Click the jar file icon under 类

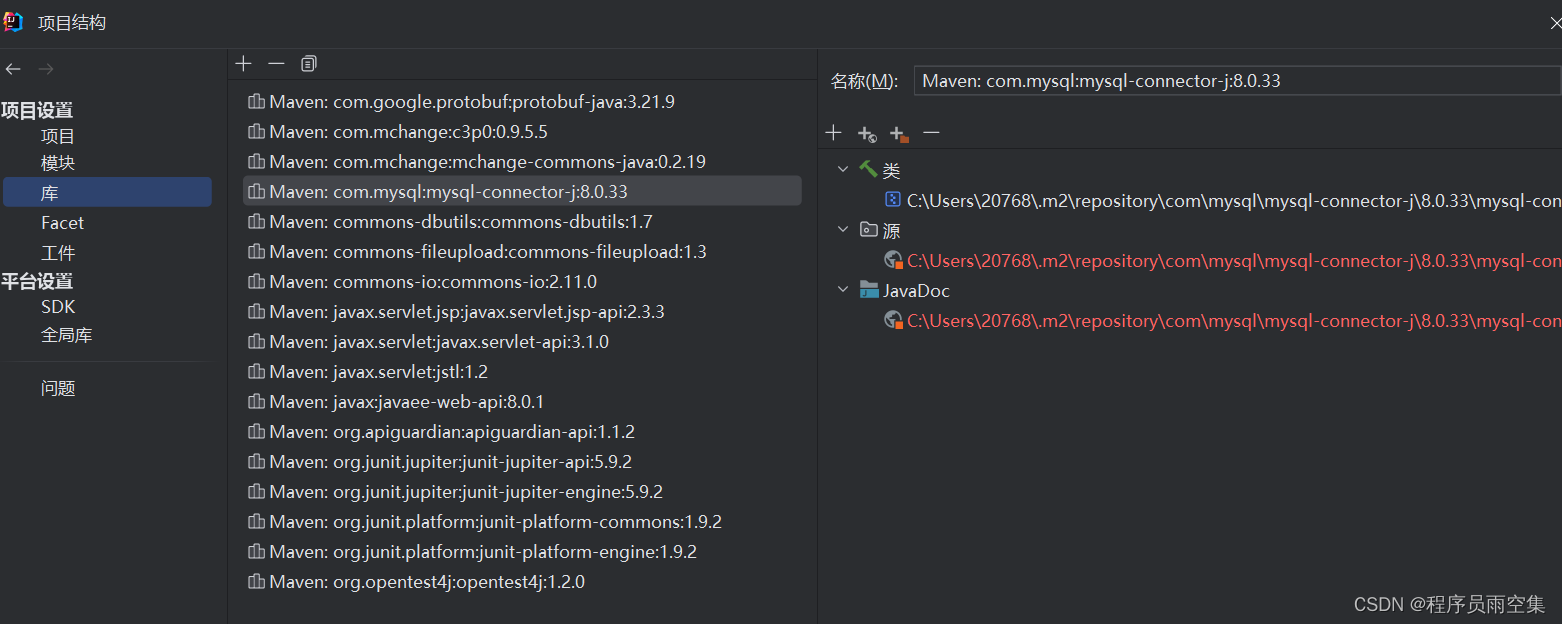click(893, 200)
